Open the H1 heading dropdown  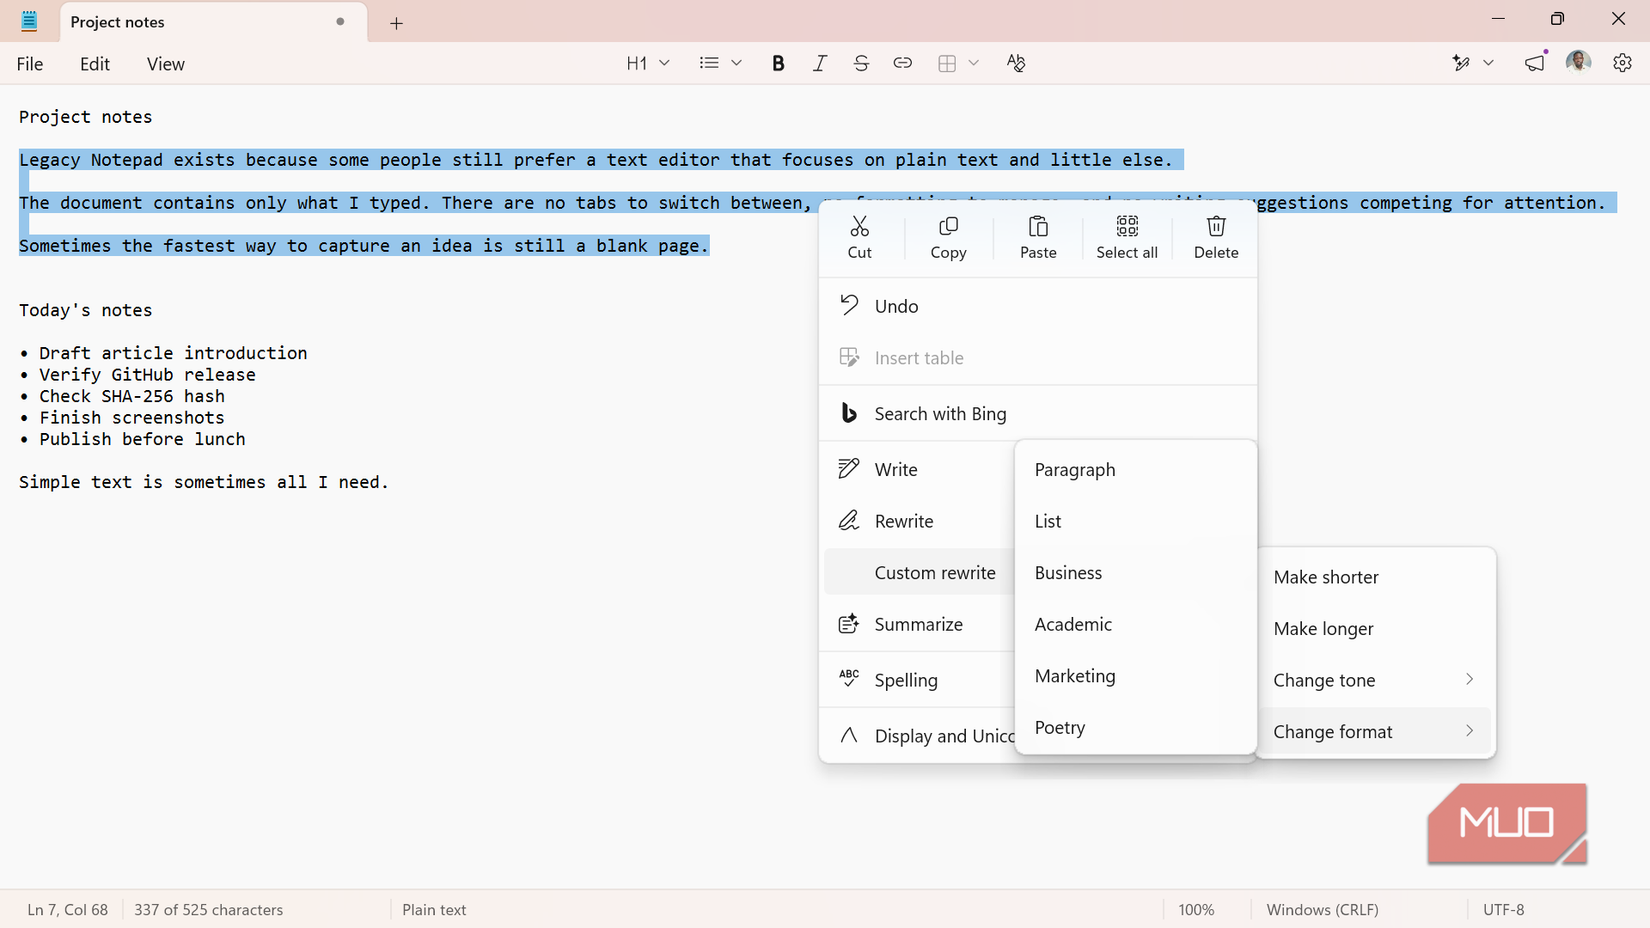(648, 63)
